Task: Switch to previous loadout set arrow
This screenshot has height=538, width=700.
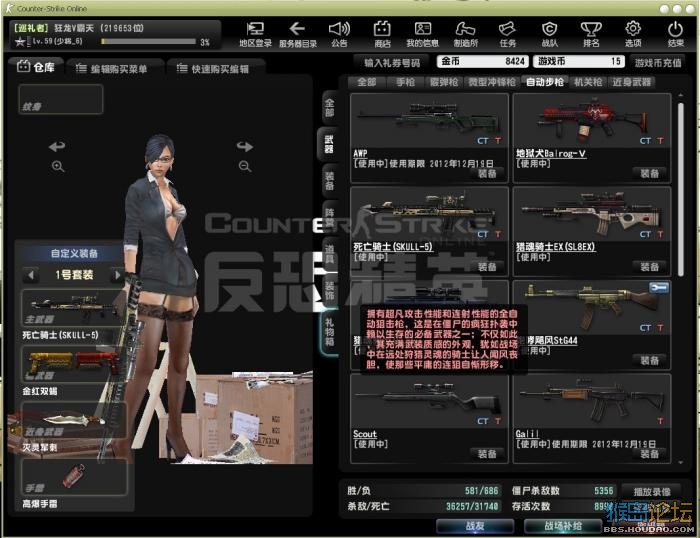Action: tap(31, 275)
